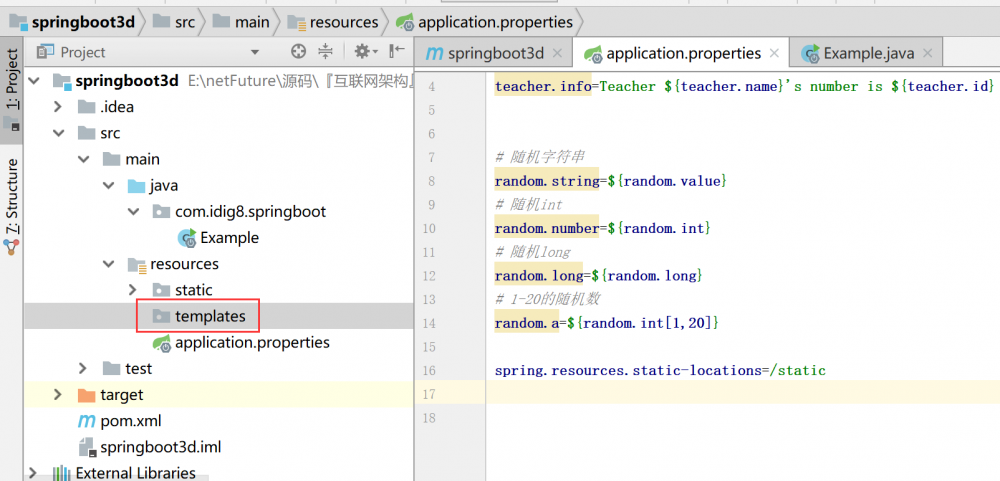Screen dimensions: 1000x481
Task: Click the springboot3d breadcrumb folder icon
Action: (x=19, y=22)
